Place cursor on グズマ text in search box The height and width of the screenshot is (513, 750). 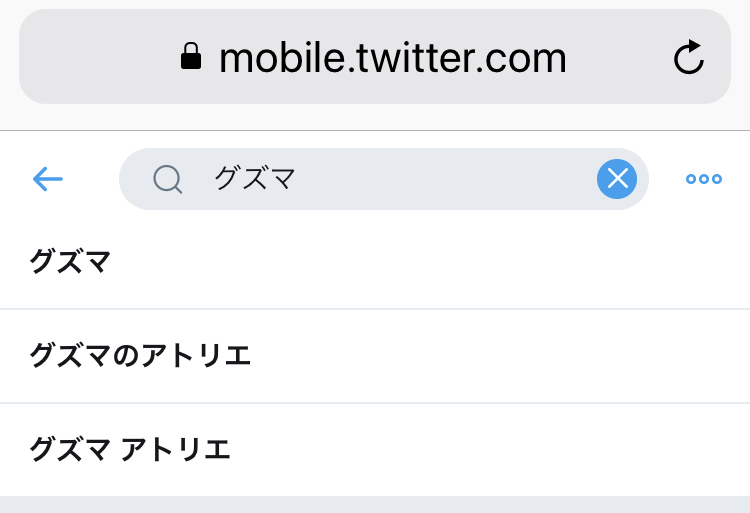point(254,179)
